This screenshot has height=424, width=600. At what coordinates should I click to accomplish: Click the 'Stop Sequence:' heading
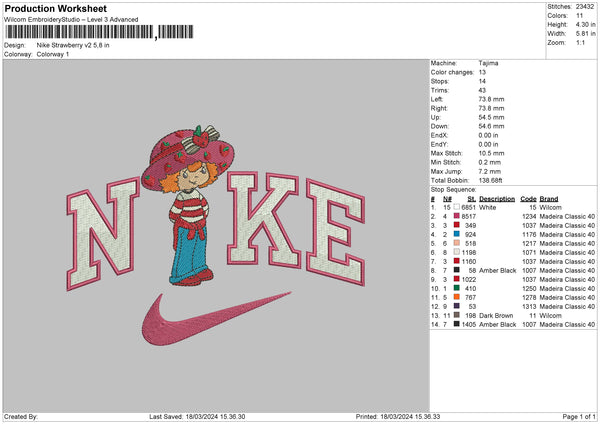tap(453, 190)
